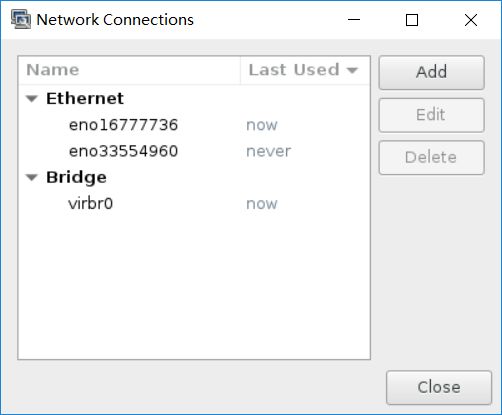Viewport: 502px width, 415px height.
Task: Click the Close button at the bottom
Action: coord(439,387)
